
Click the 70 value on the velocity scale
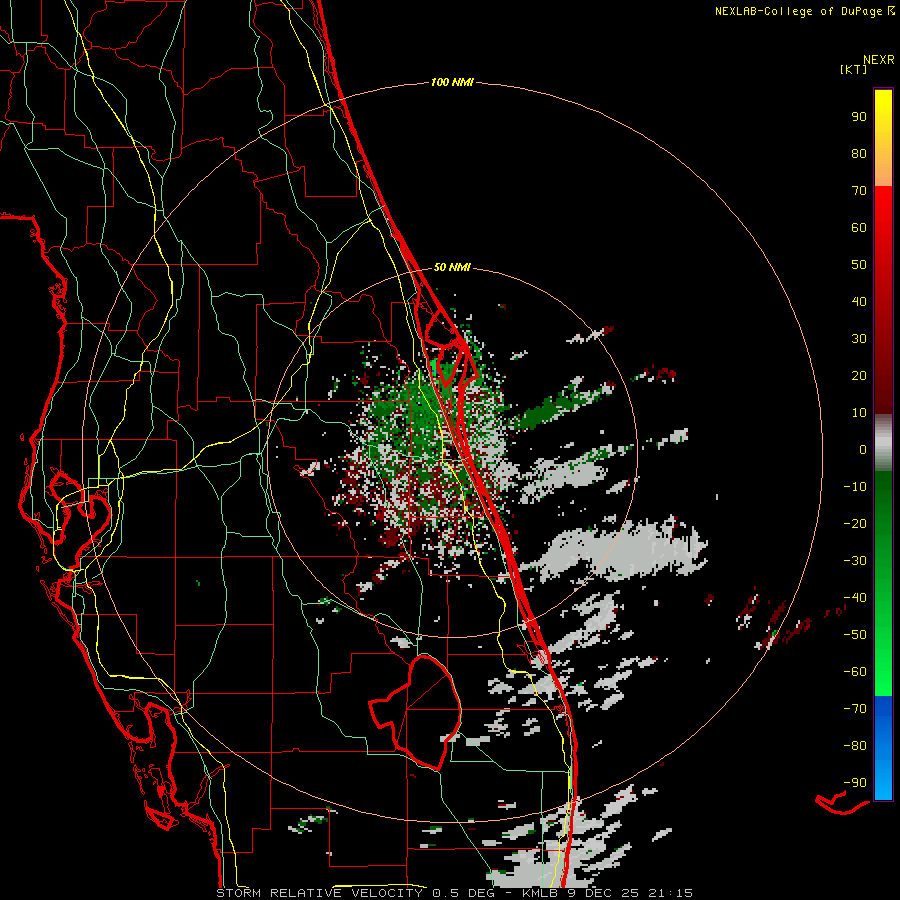(x=859, y=191)
